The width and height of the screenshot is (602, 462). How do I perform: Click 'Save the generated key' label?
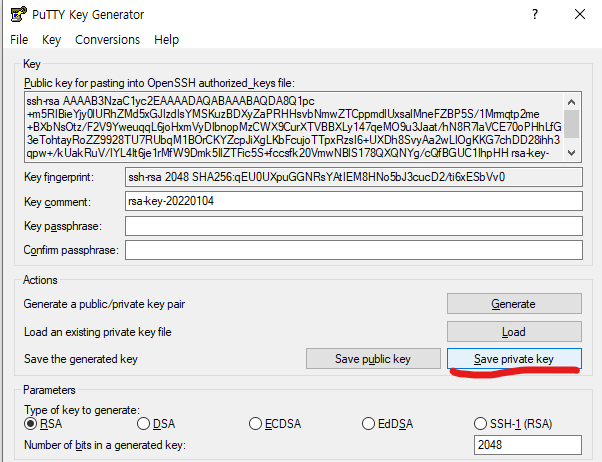pyautogui.click(x=81, y=359)
